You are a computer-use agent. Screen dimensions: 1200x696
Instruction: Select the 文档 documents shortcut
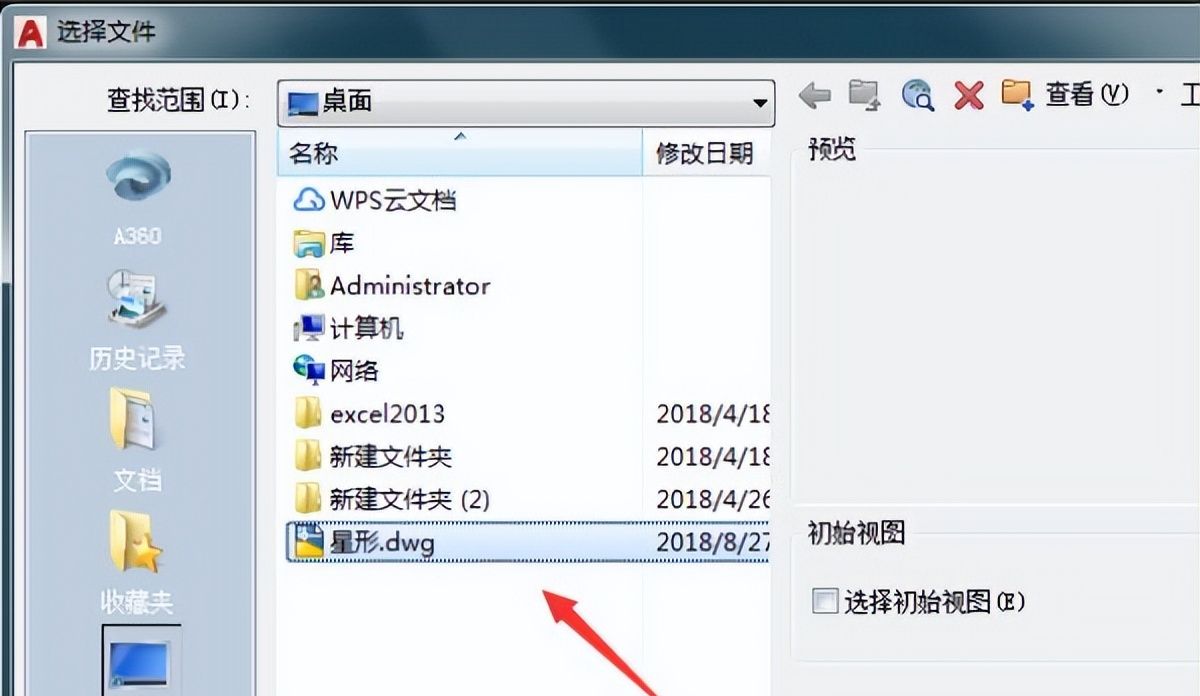137,441
